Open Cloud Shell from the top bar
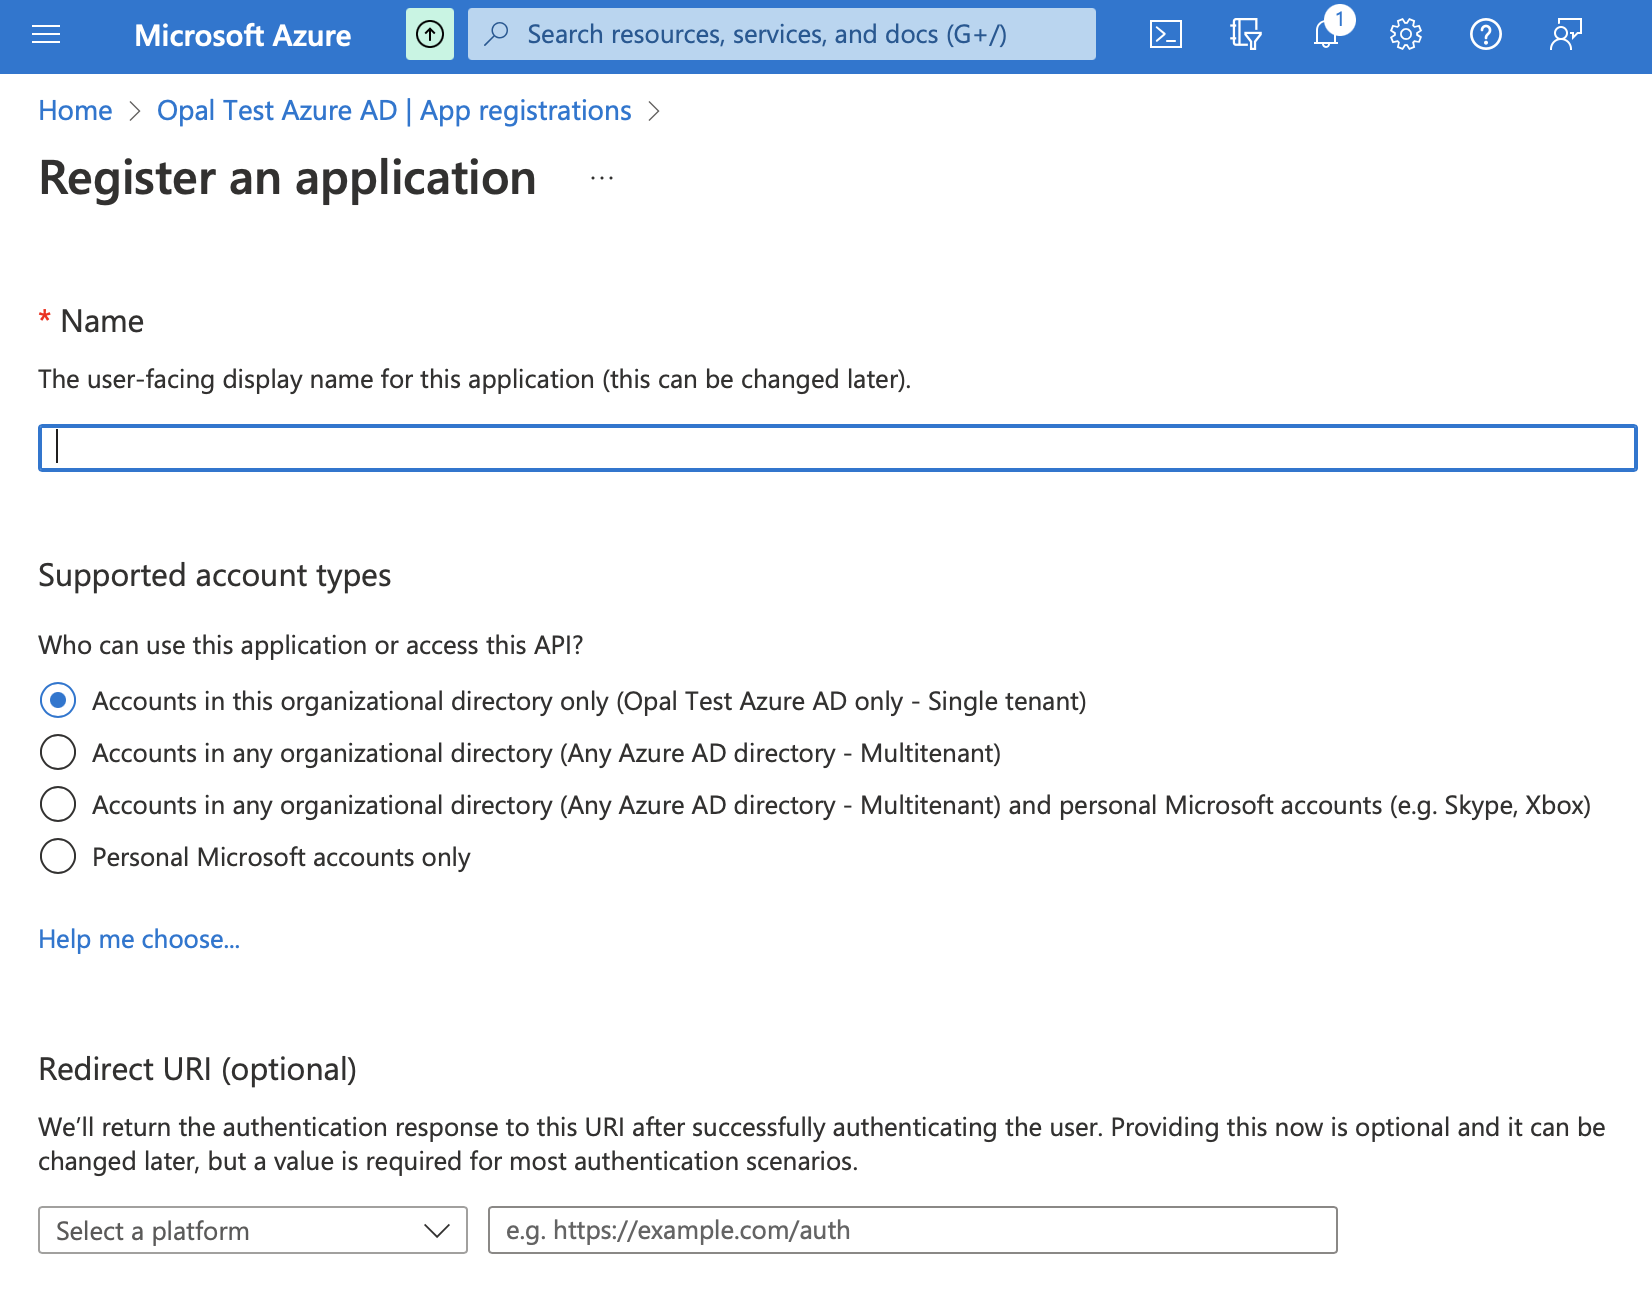Viewport: 1652px width, 1292px height. (x=1166, y=35)
